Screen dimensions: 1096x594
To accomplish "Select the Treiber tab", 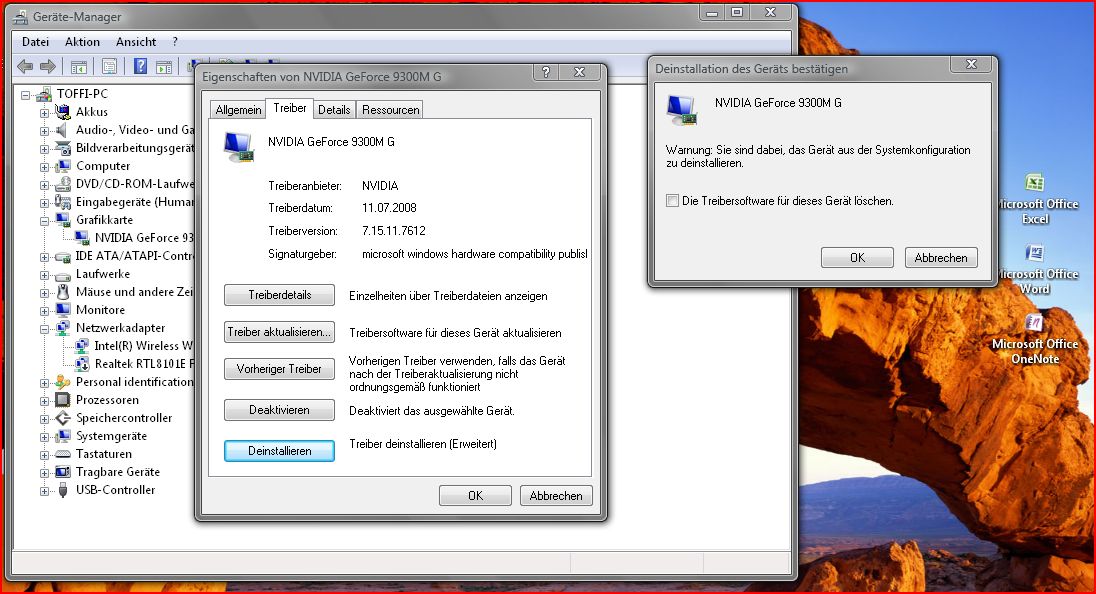I will 289,108.
